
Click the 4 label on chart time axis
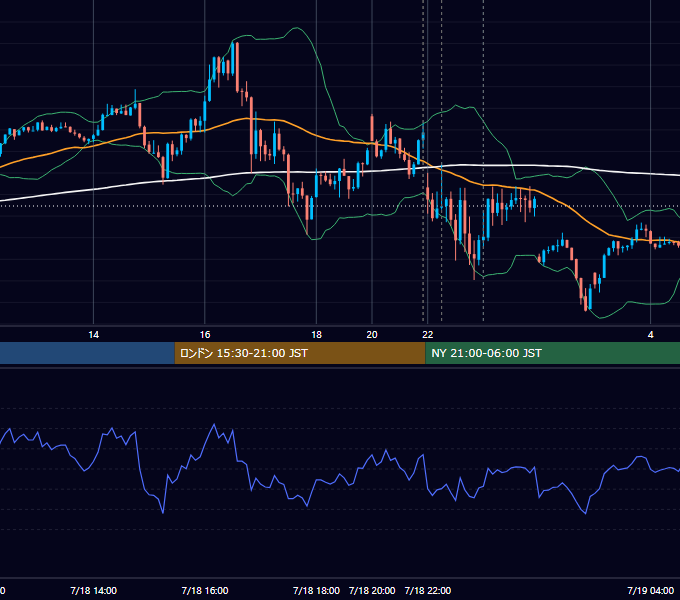[x=651, y=335]
